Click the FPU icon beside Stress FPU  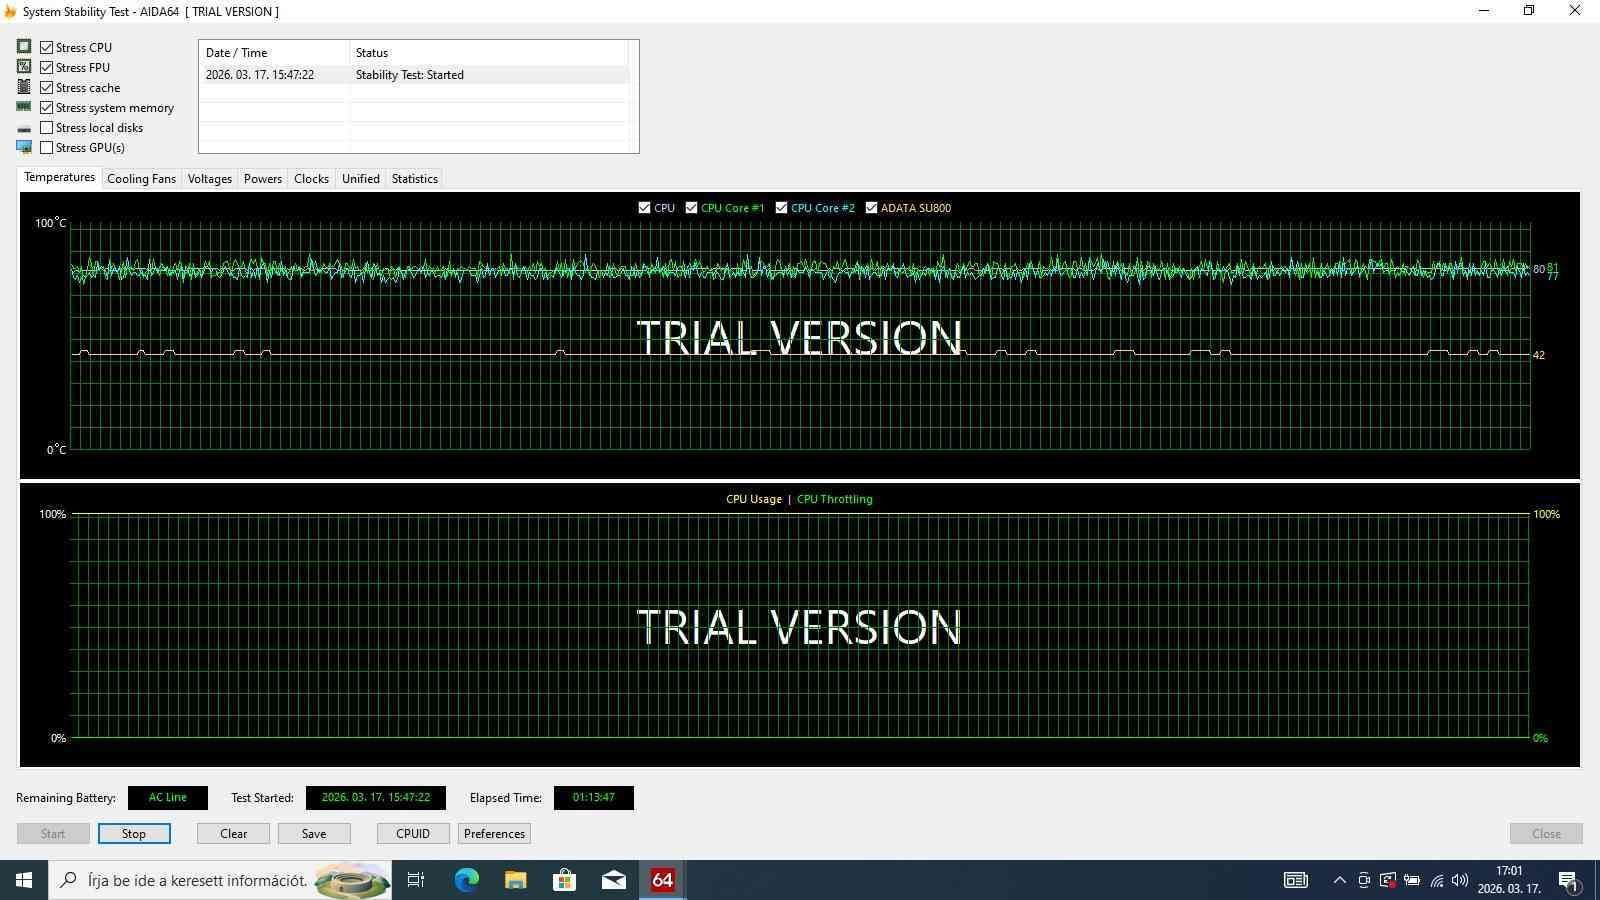[x=24, y=66]
